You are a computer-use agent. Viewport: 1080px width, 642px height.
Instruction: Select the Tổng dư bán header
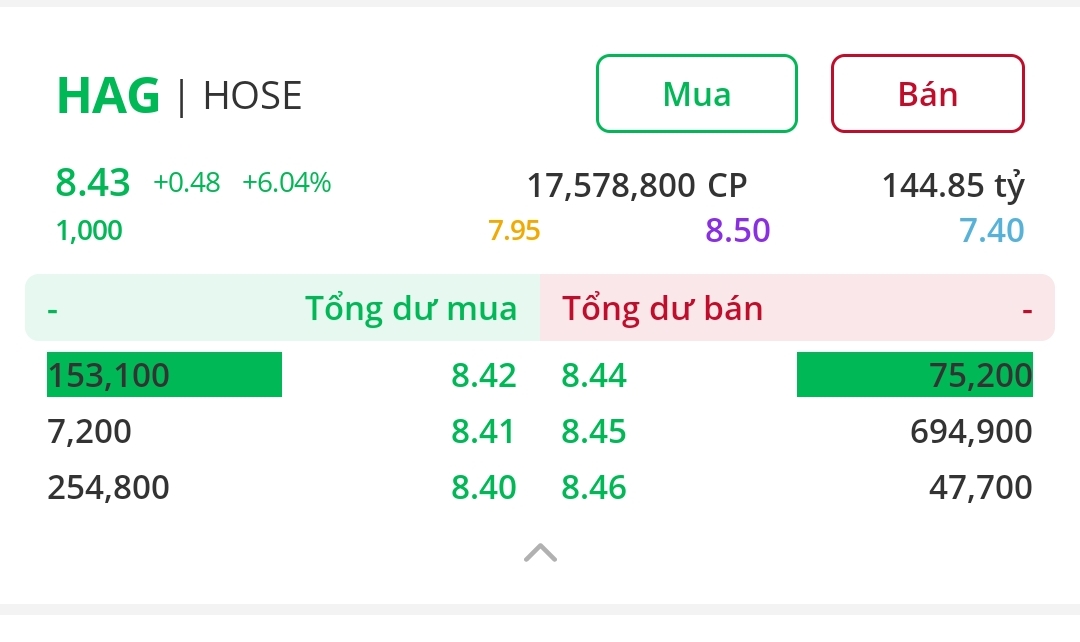662,308
